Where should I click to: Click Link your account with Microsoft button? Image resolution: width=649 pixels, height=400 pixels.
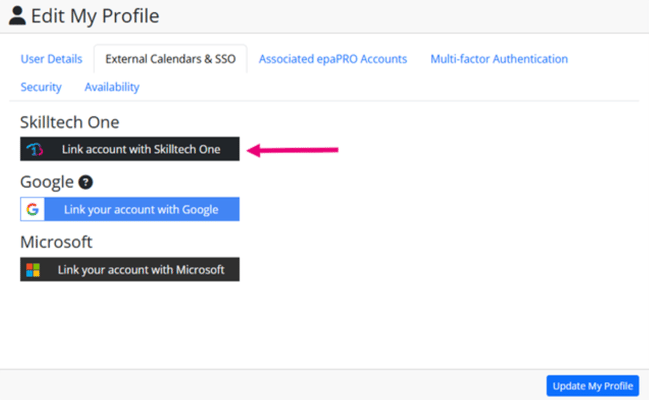(x=130, y=270)
